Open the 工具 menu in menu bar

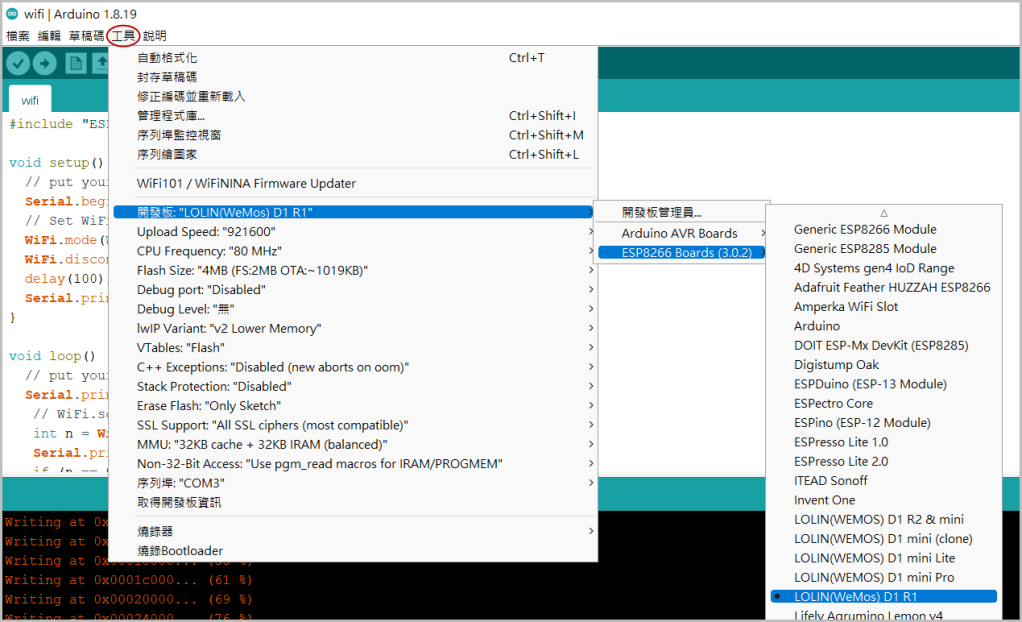(123, 35)
